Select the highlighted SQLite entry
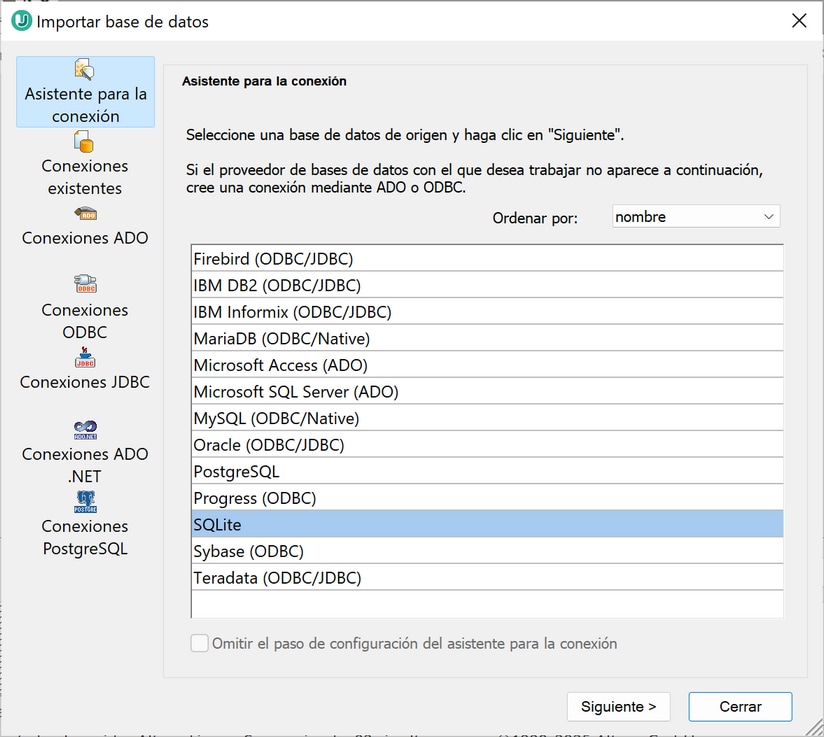 pos(217,524)
